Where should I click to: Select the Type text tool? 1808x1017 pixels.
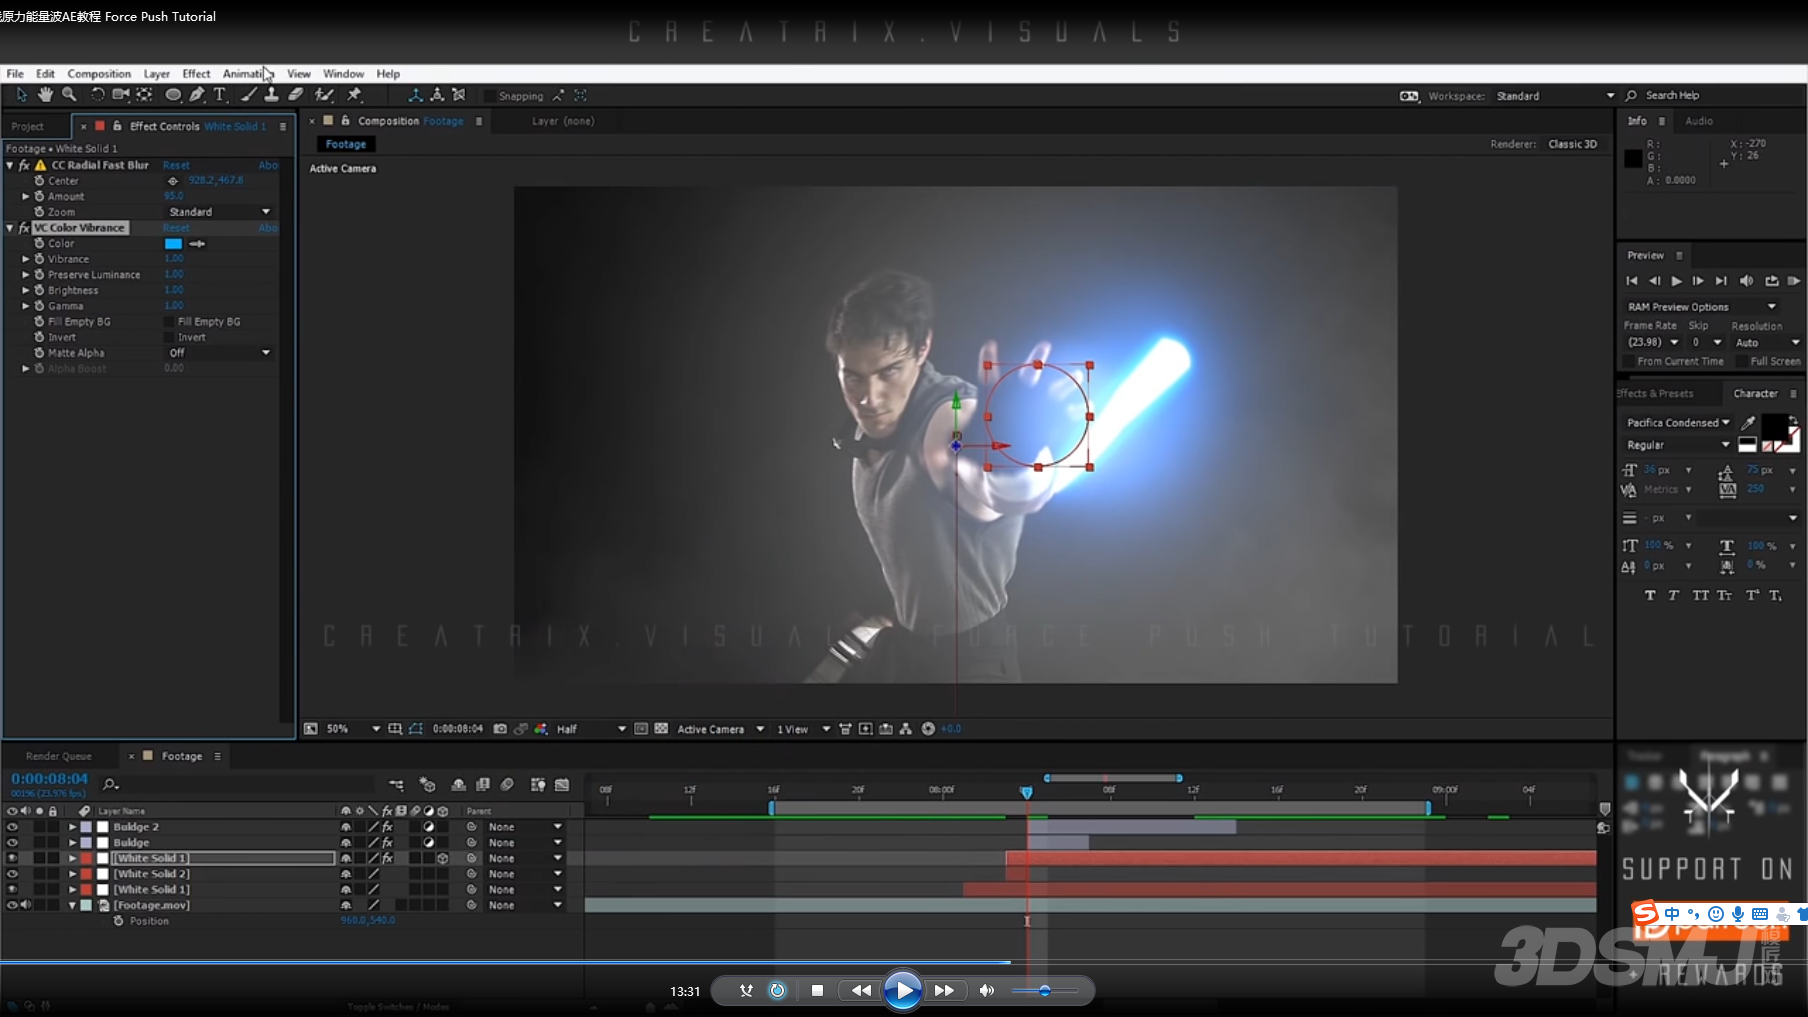pos(220,94)
